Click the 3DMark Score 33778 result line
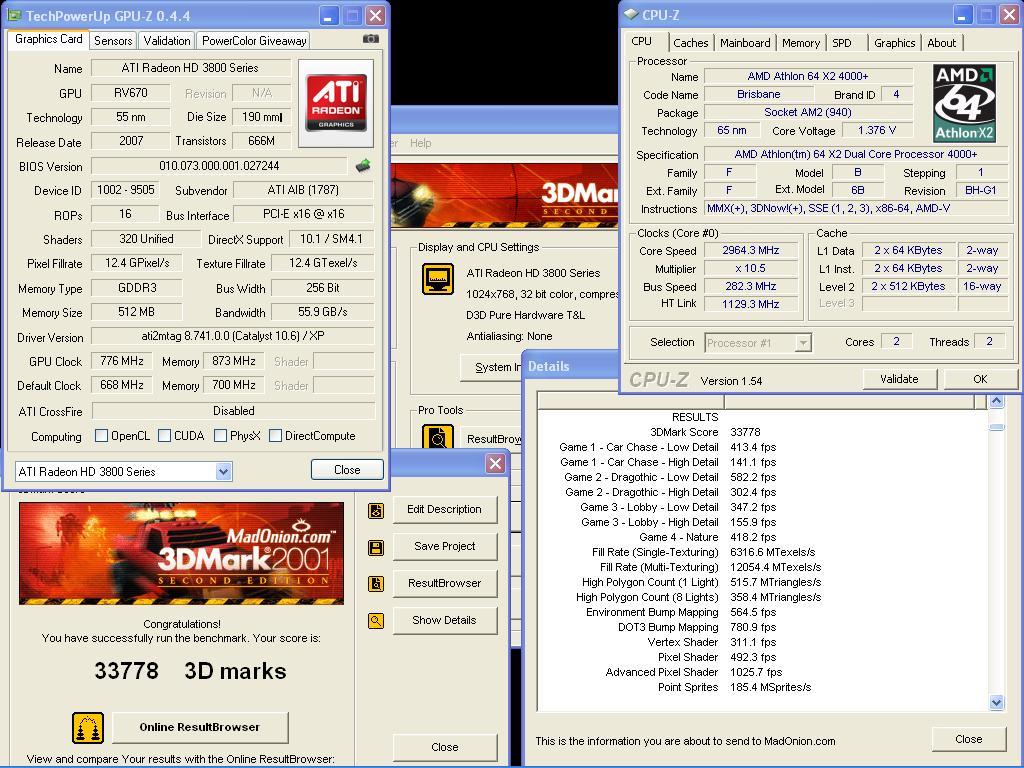Screen dimensions: 1024x768 click(x=705, y=432)
